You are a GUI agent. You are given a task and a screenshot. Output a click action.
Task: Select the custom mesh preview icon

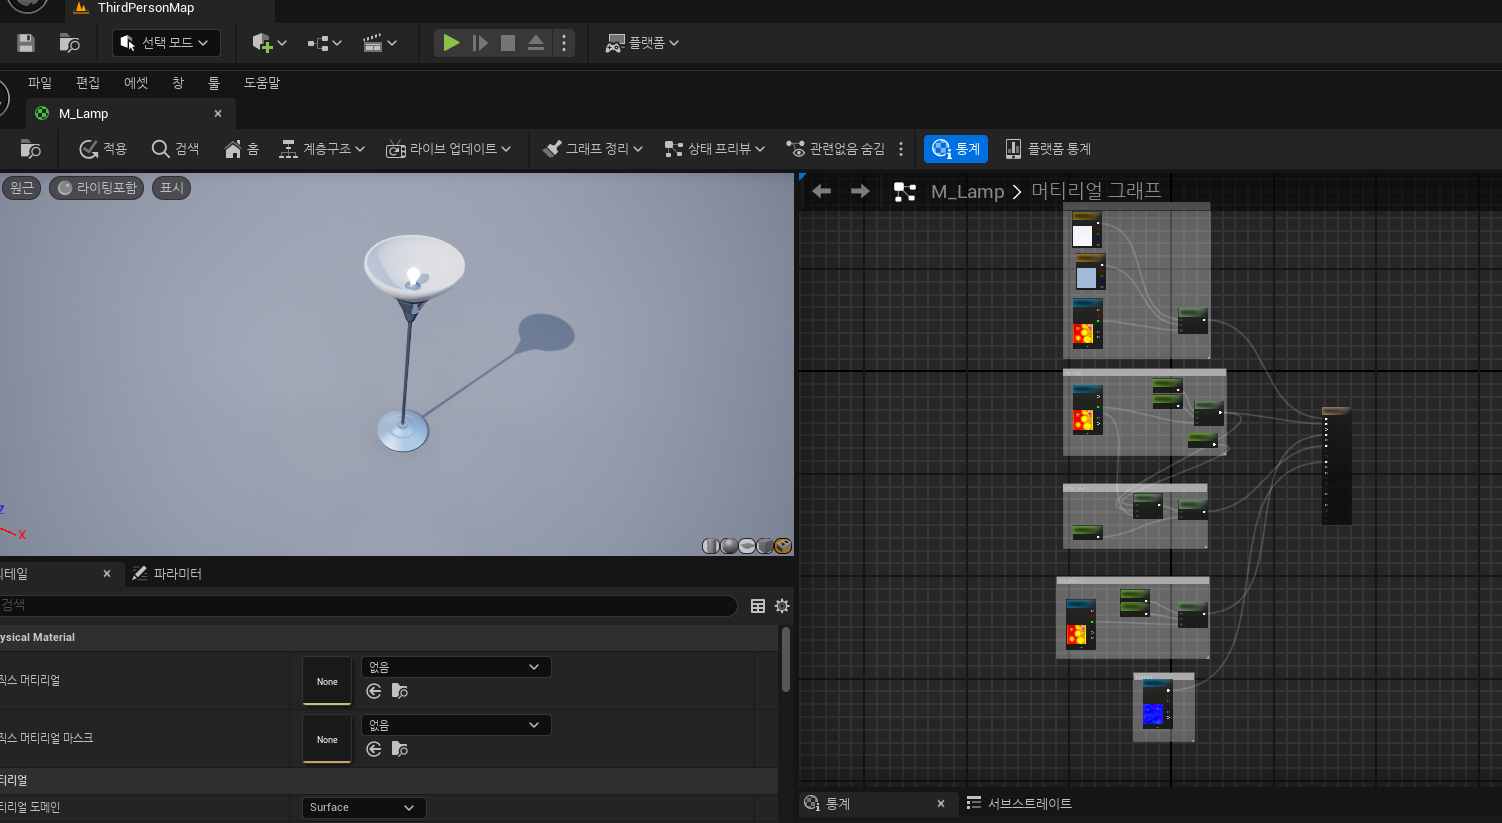tap(783, 546)
